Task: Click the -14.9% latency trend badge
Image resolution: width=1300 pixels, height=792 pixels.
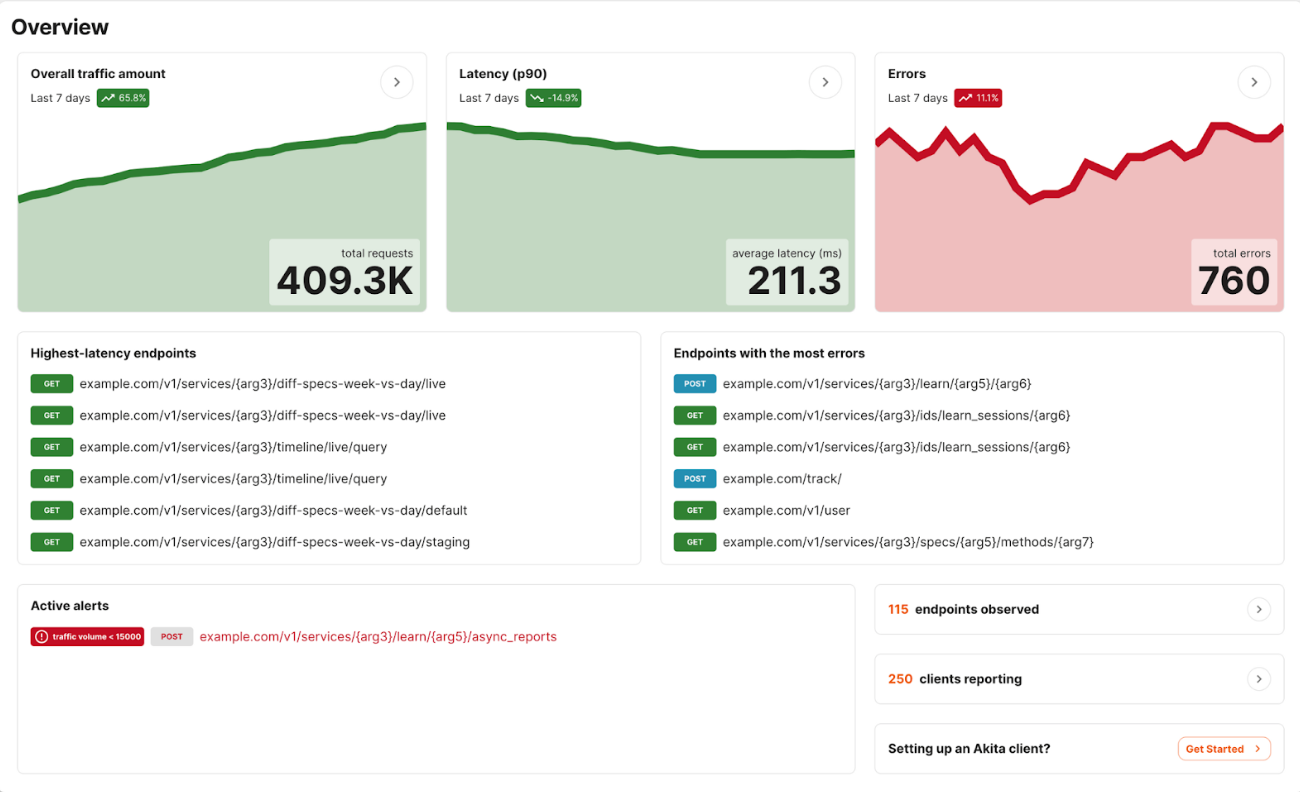Action: tap(554, 97)
